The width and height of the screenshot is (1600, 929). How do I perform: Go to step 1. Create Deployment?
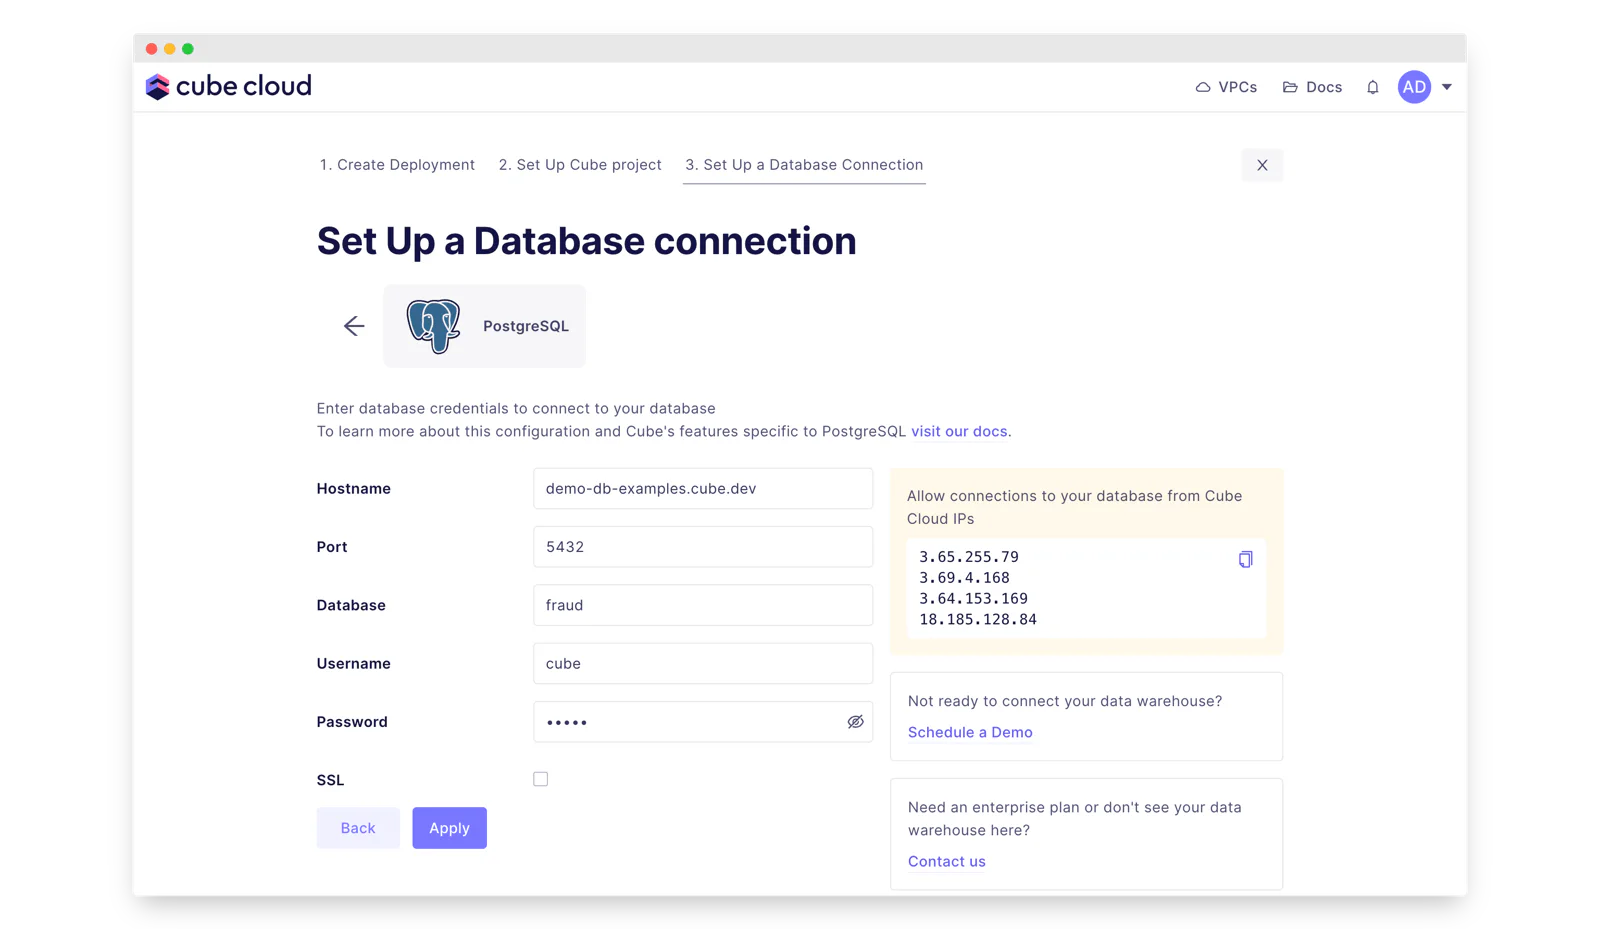point(397,165)
